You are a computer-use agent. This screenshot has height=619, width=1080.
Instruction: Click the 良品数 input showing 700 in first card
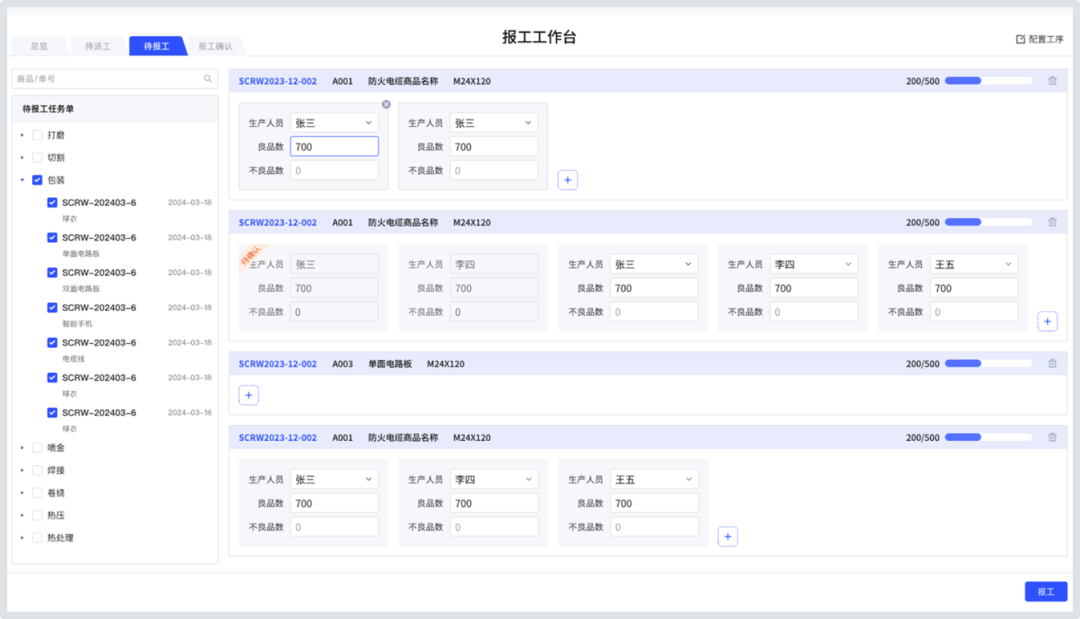[x=334, y=146]
